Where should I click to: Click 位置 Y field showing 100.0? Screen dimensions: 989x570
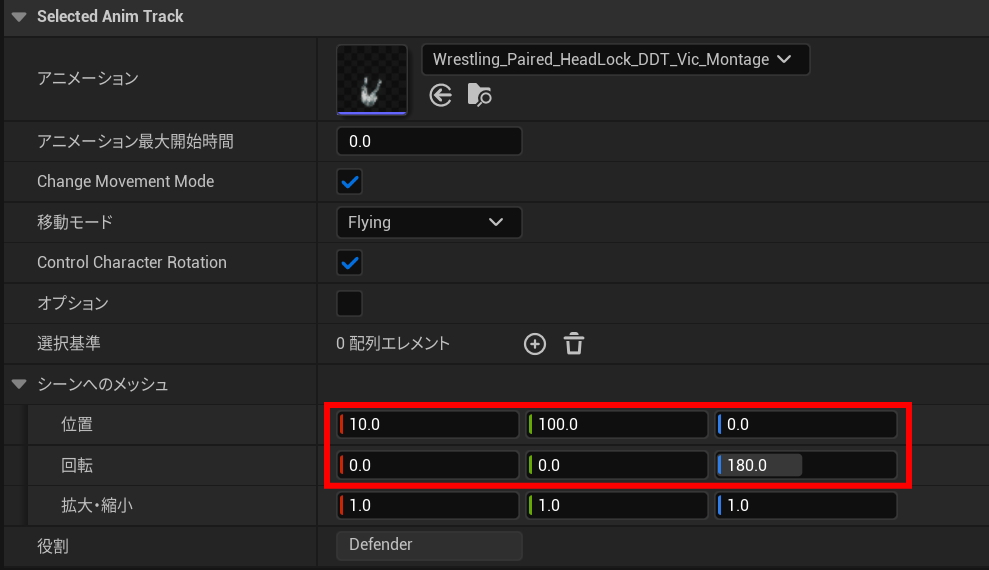click(617, 425)
